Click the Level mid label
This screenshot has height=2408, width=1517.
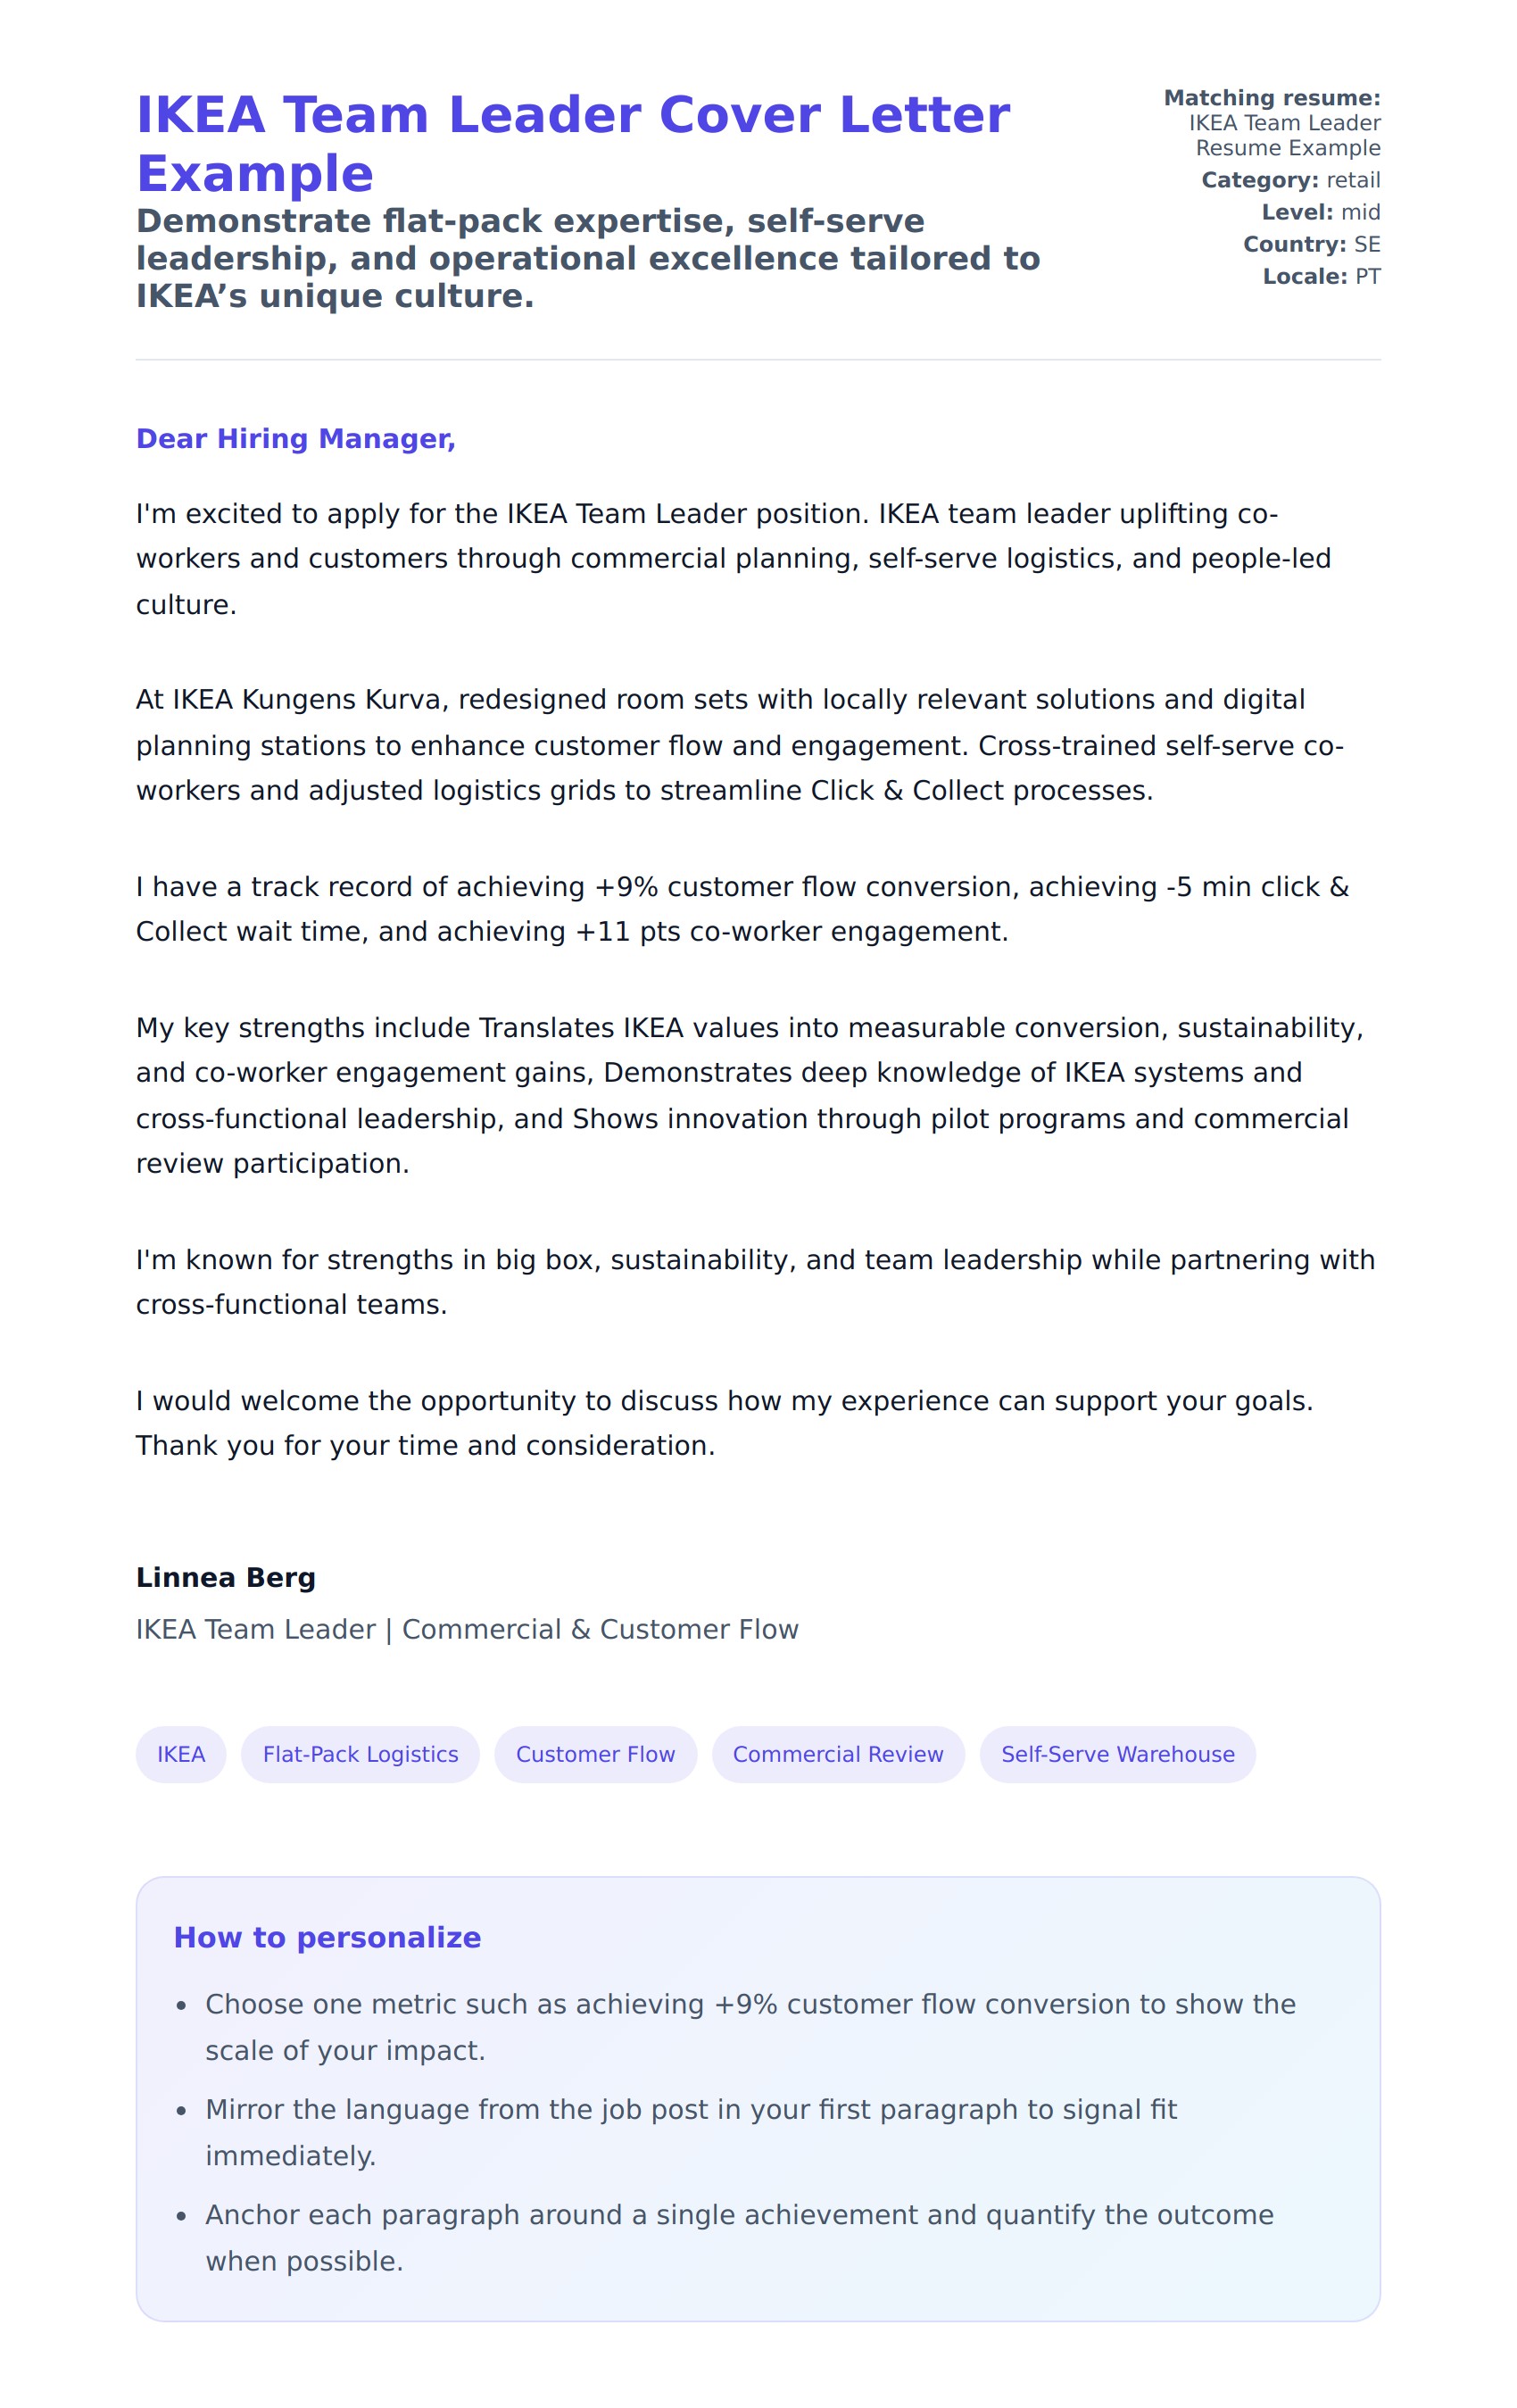click(1320, 212)
